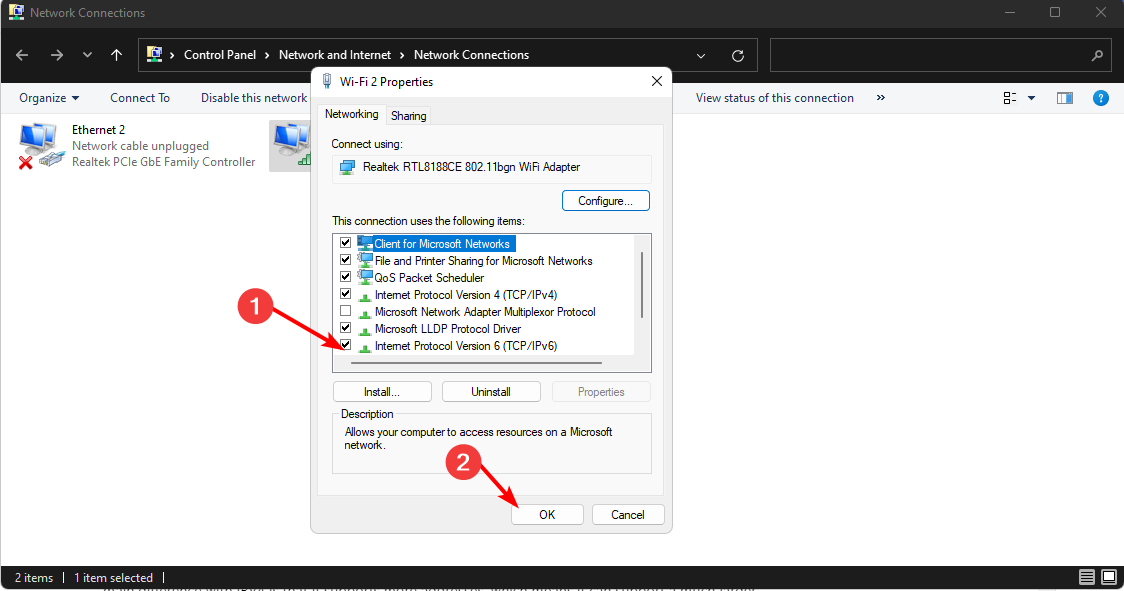Select the Wi-Fi connection icon behind the dialog

290,146
